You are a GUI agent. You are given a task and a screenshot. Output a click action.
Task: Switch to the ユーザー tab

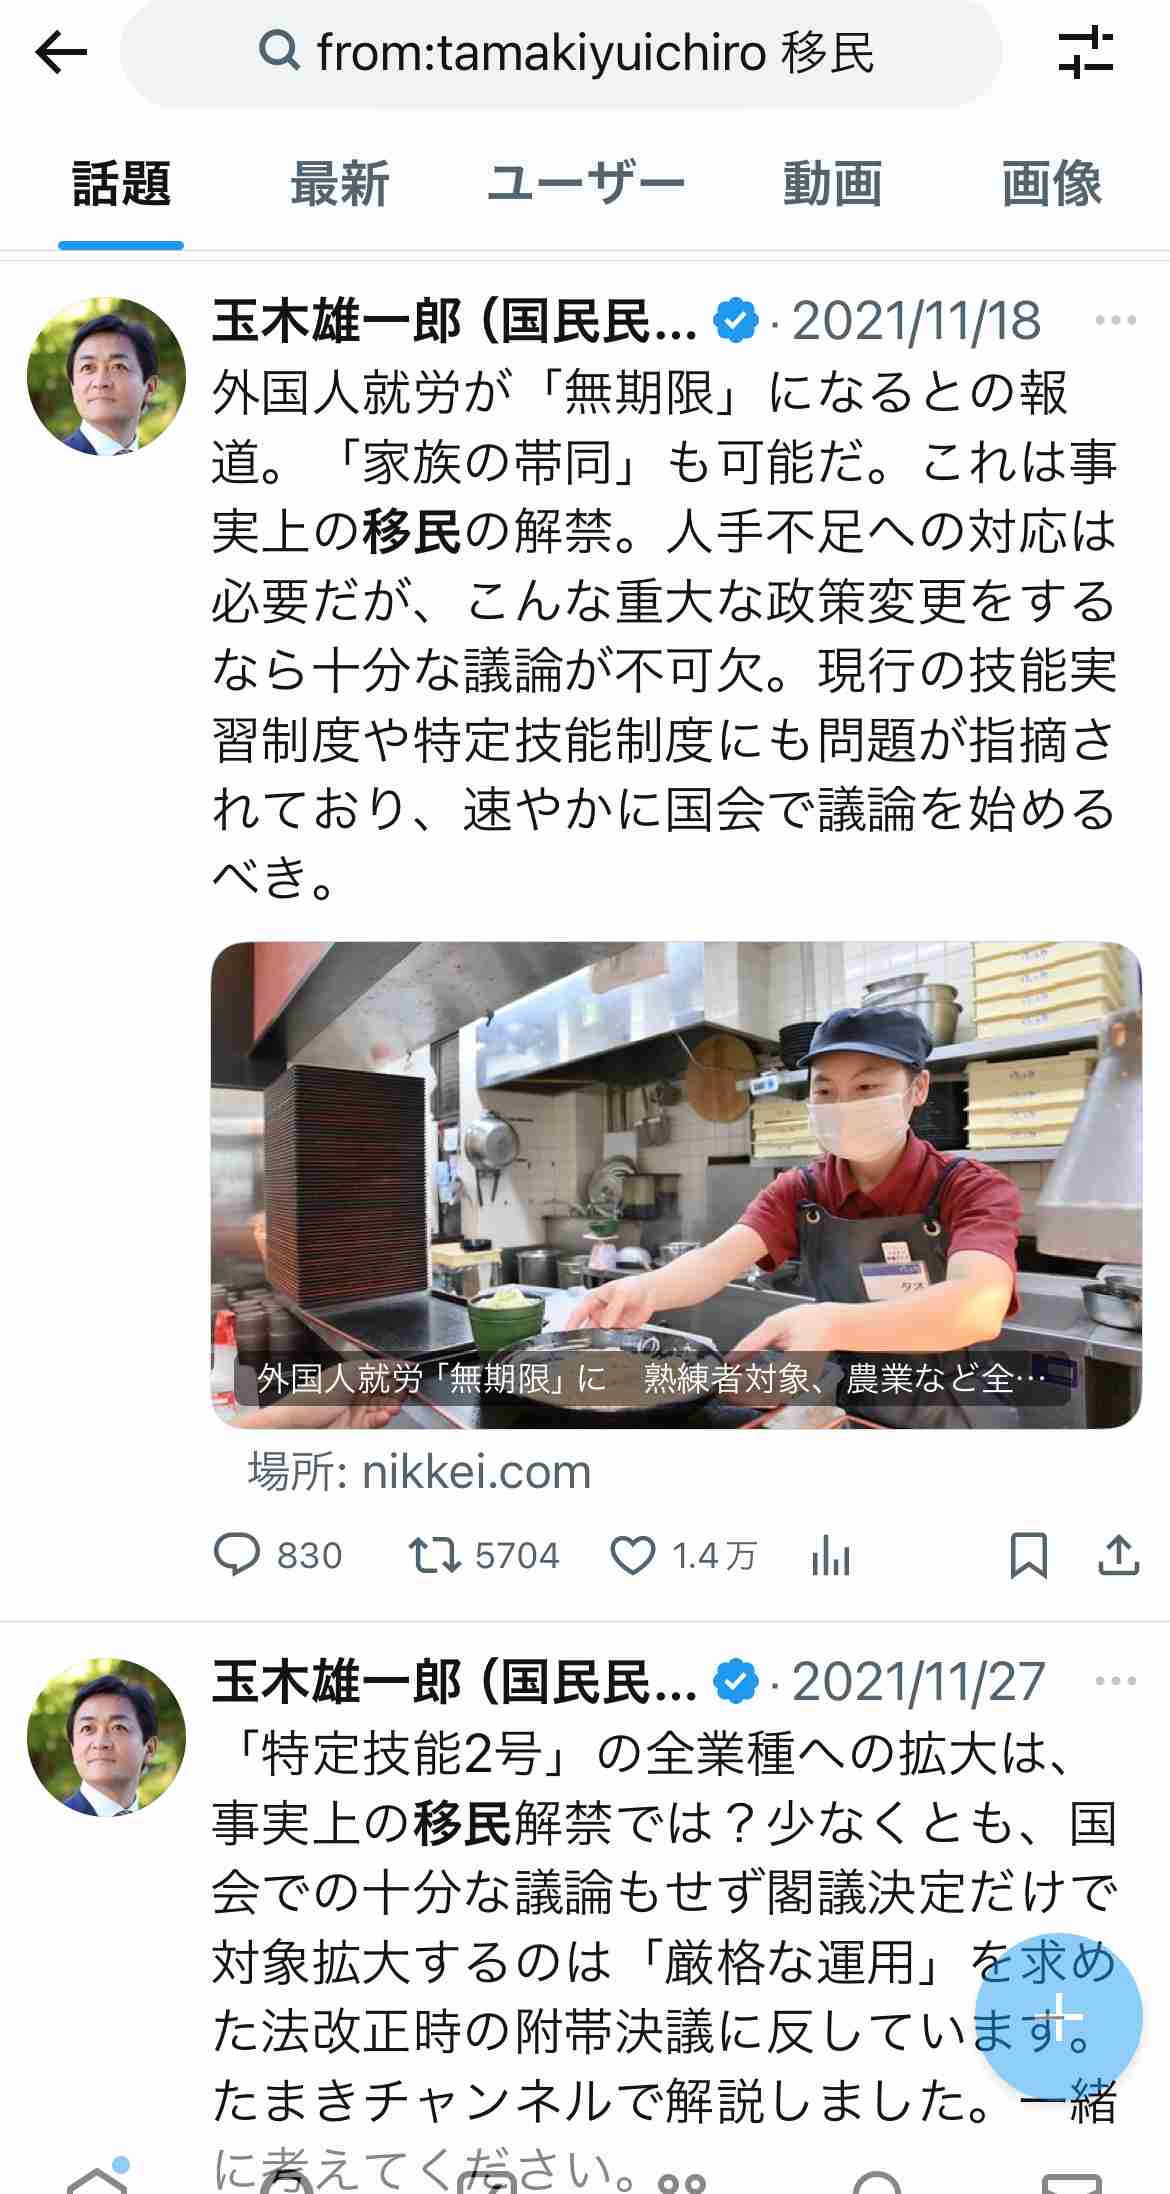(x=586, y=184)
